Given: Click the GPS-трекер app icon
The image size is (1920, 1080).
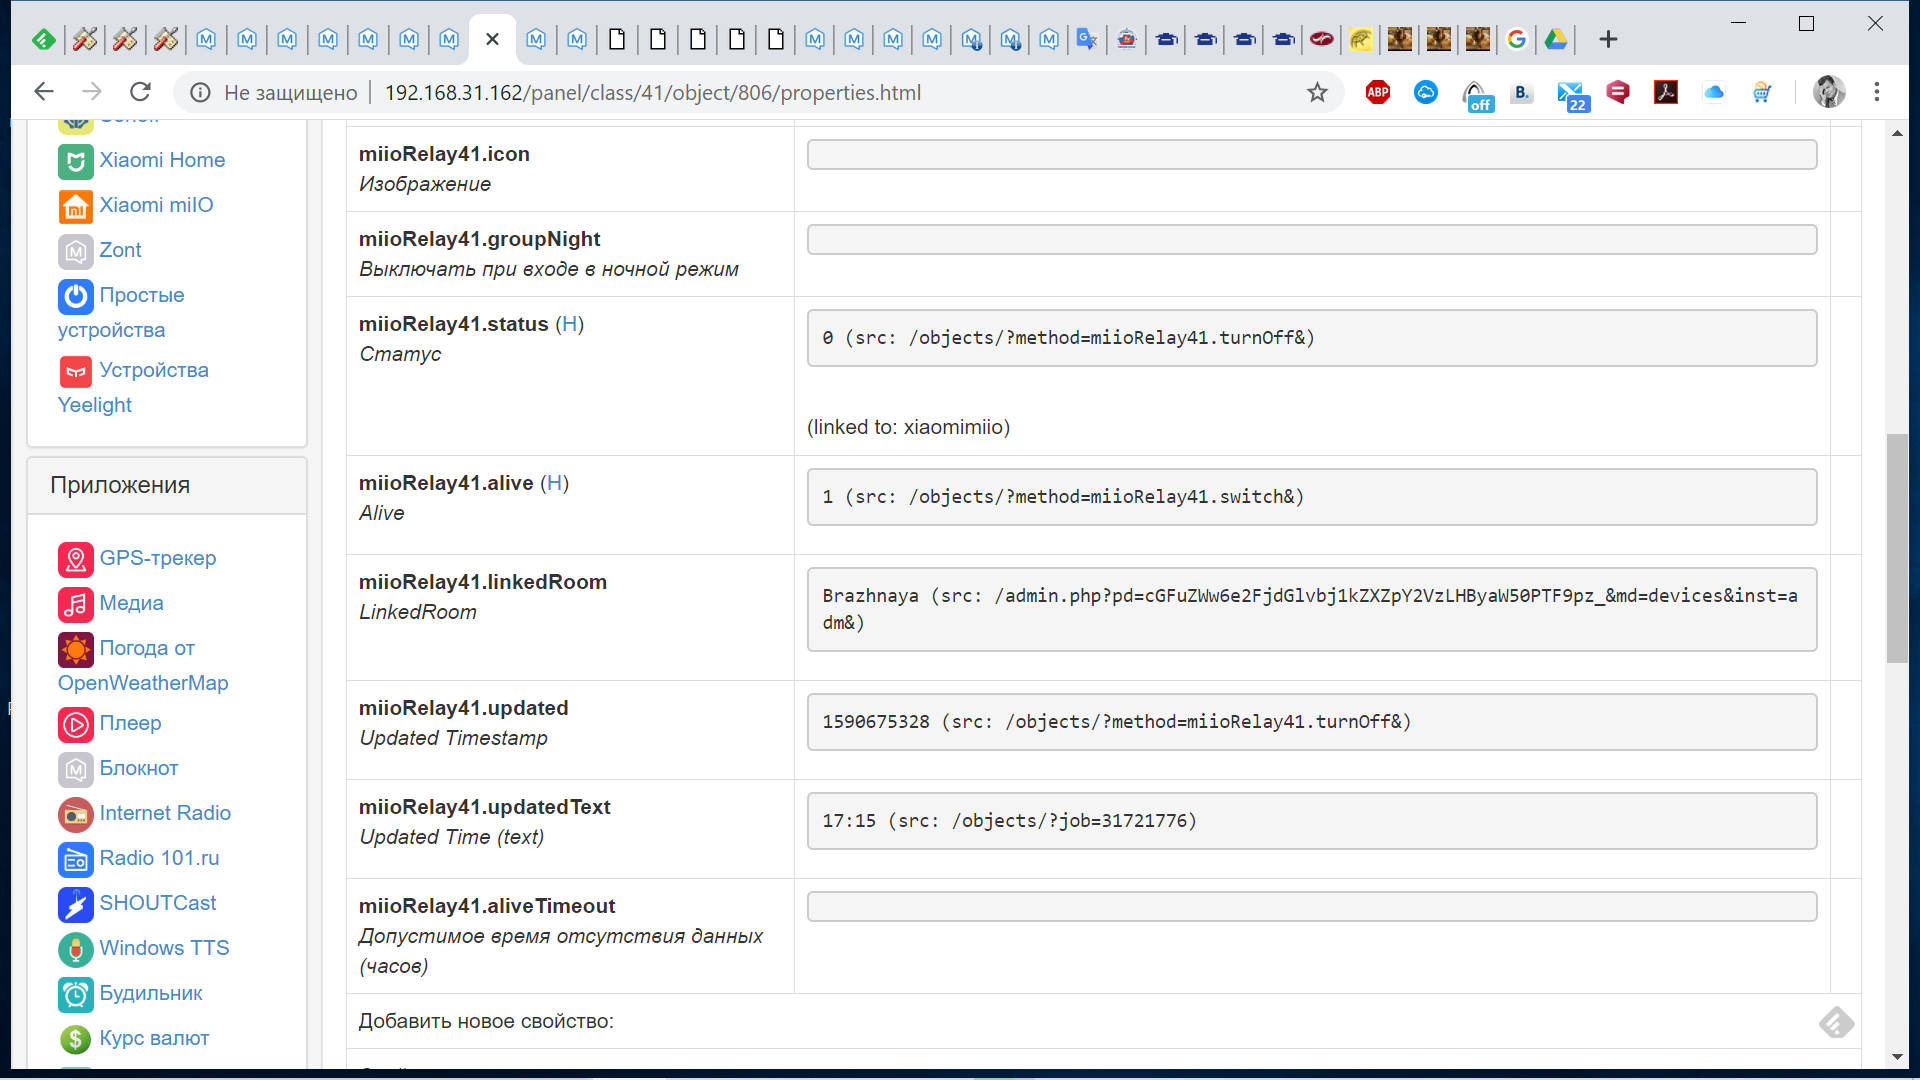Looking at the screenshot, I should coord(75,559).
